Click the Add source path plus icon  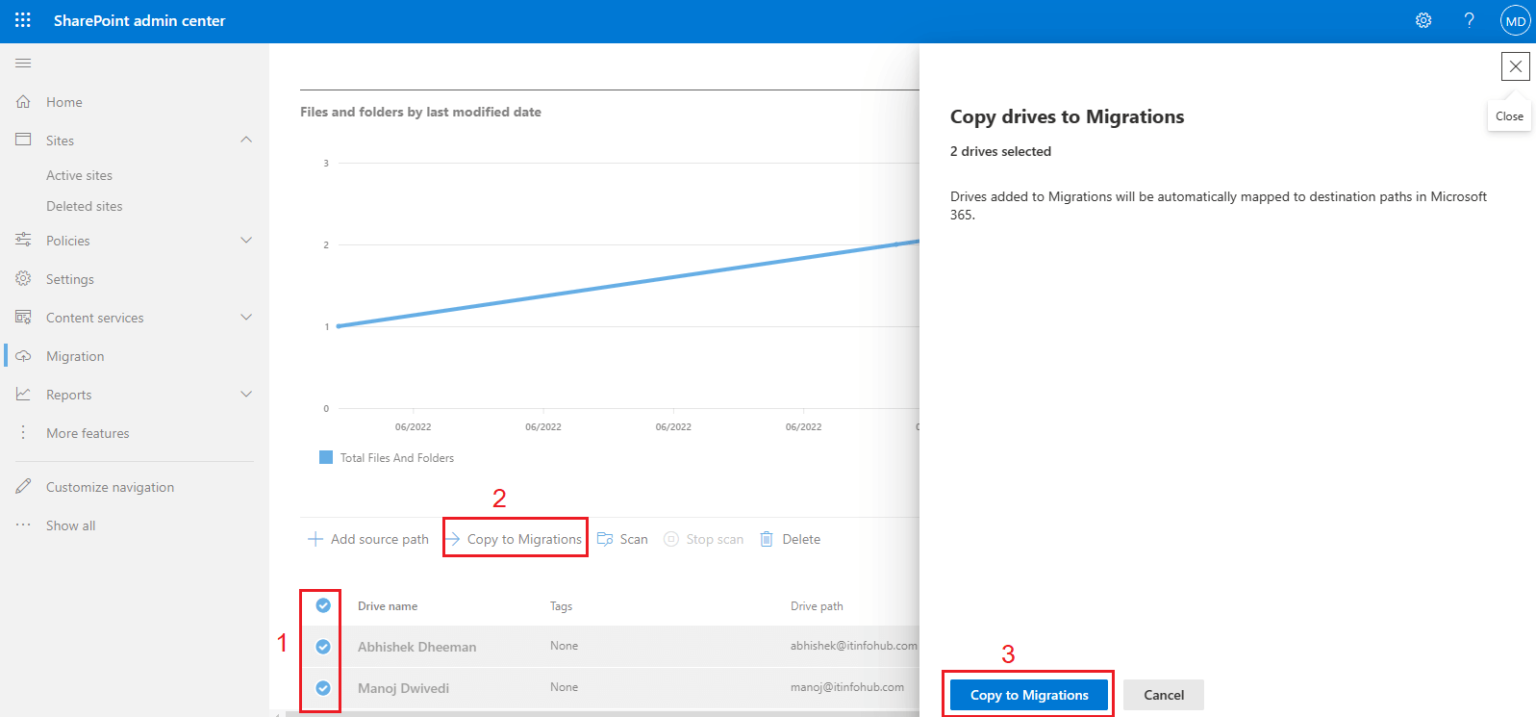314,538
